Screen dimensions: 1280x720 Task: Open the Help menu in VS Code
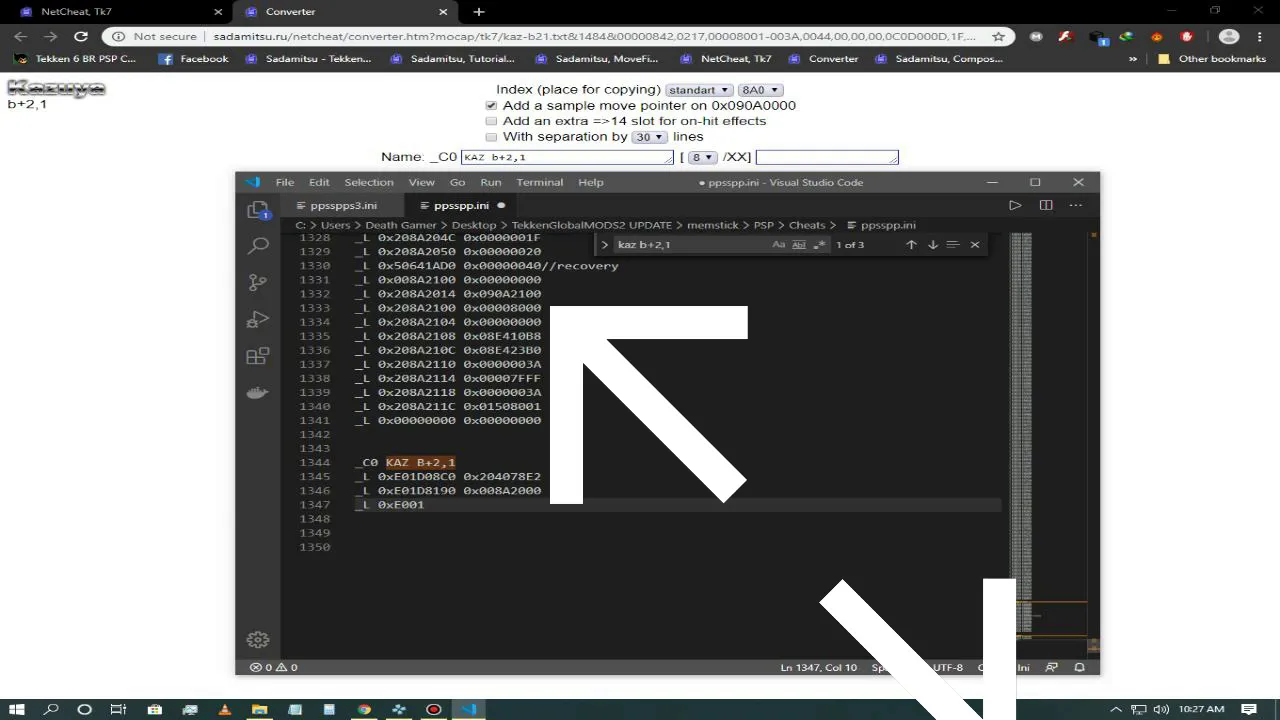(591, 182)
